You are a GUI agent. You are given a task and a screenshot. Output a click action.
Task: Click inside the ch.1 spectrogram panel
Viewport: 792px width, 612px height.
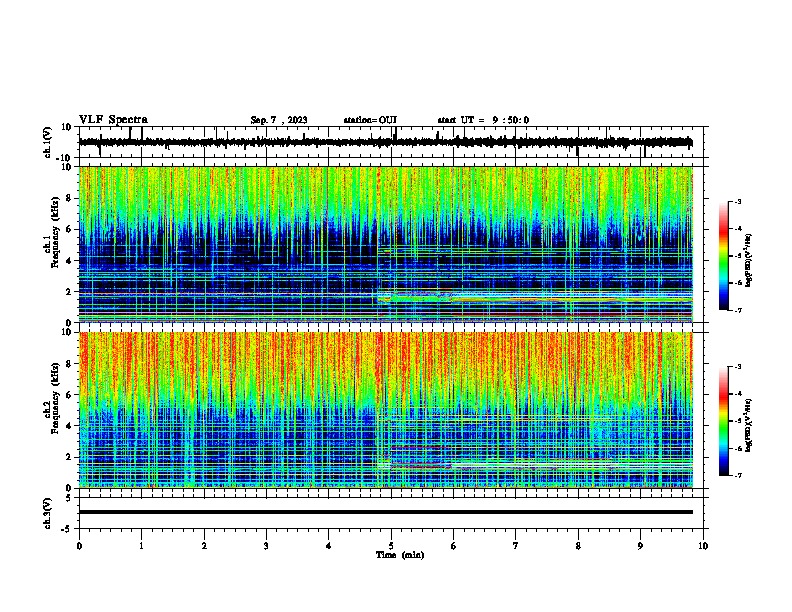tap(386, 244)
